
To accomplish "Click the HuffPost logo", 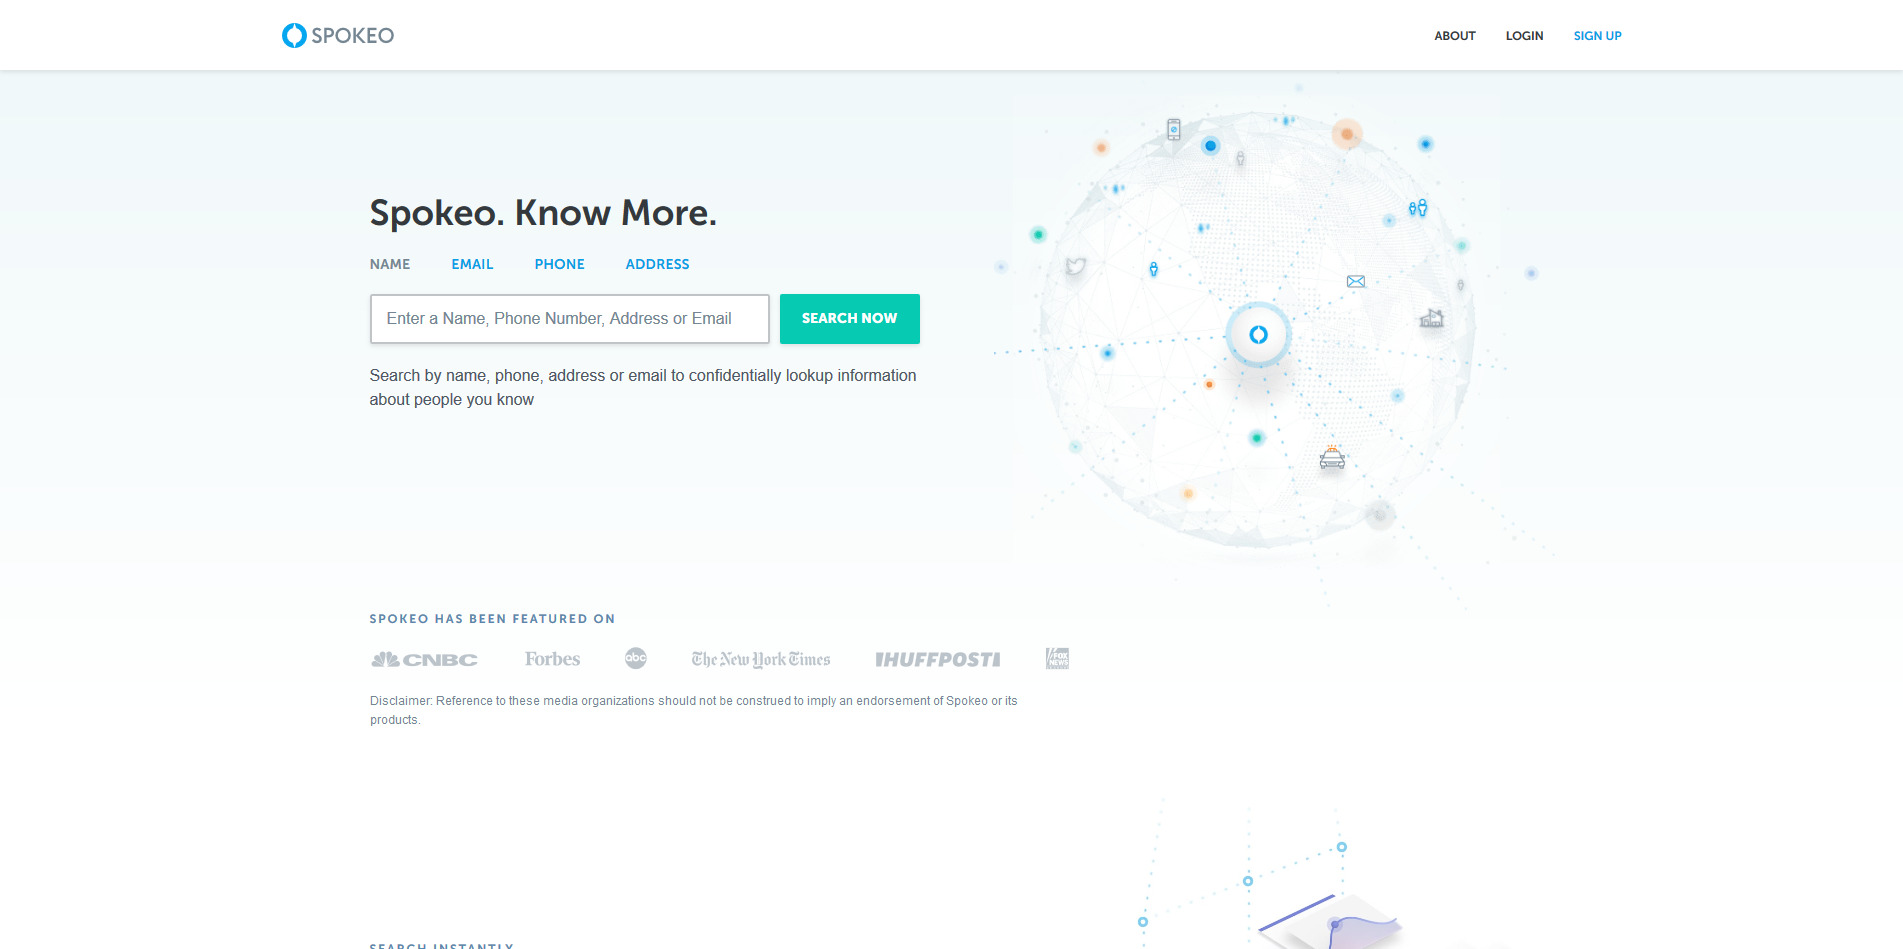I will tap(938, 659).
